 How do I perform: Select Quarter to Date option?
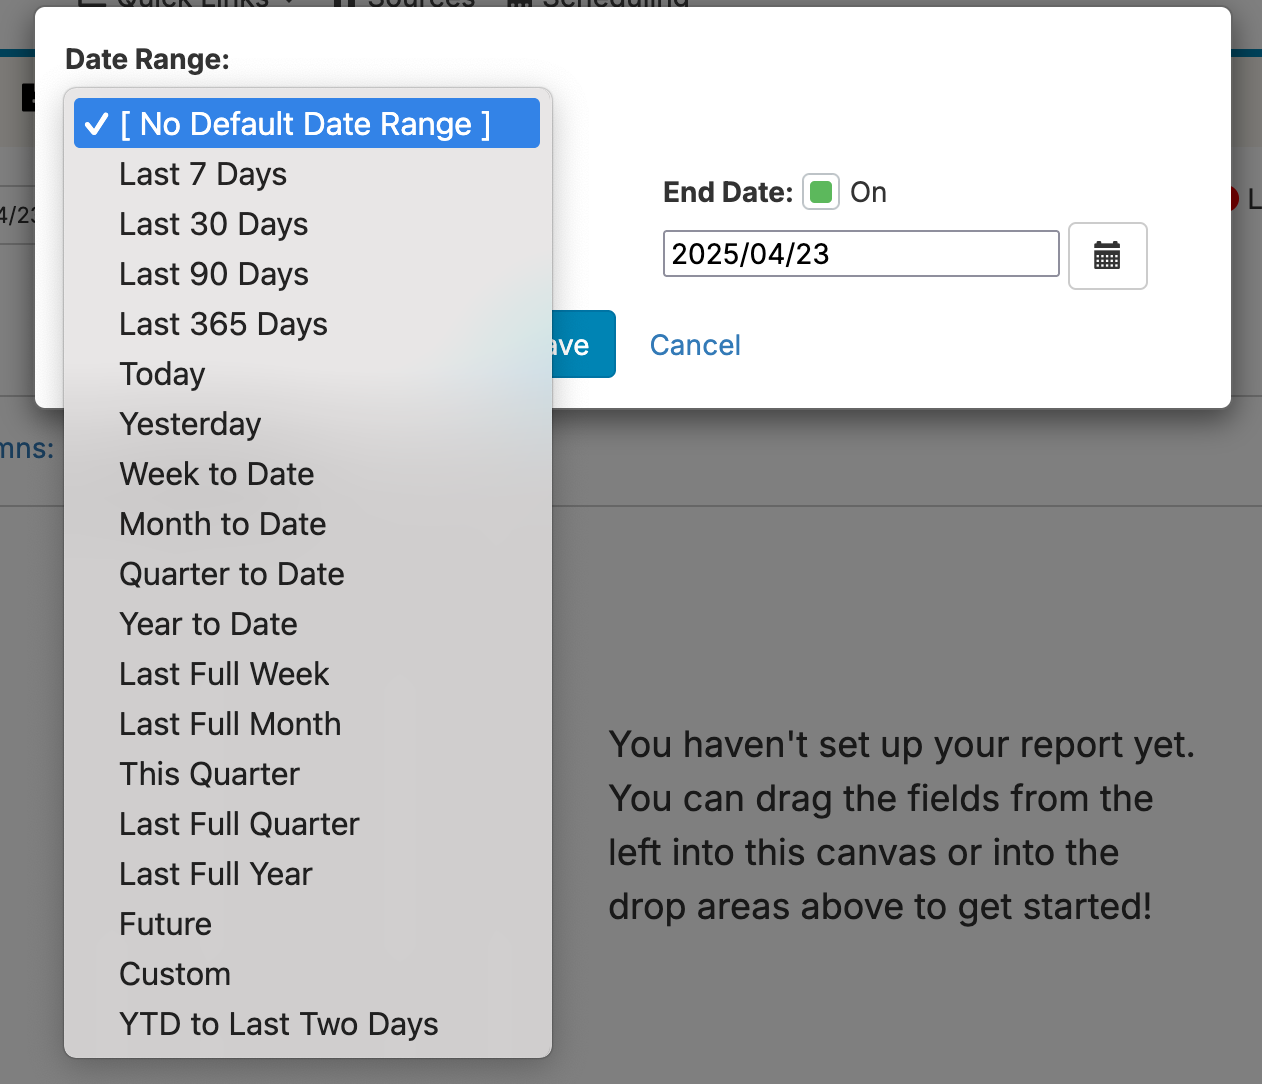click(232, 574)
